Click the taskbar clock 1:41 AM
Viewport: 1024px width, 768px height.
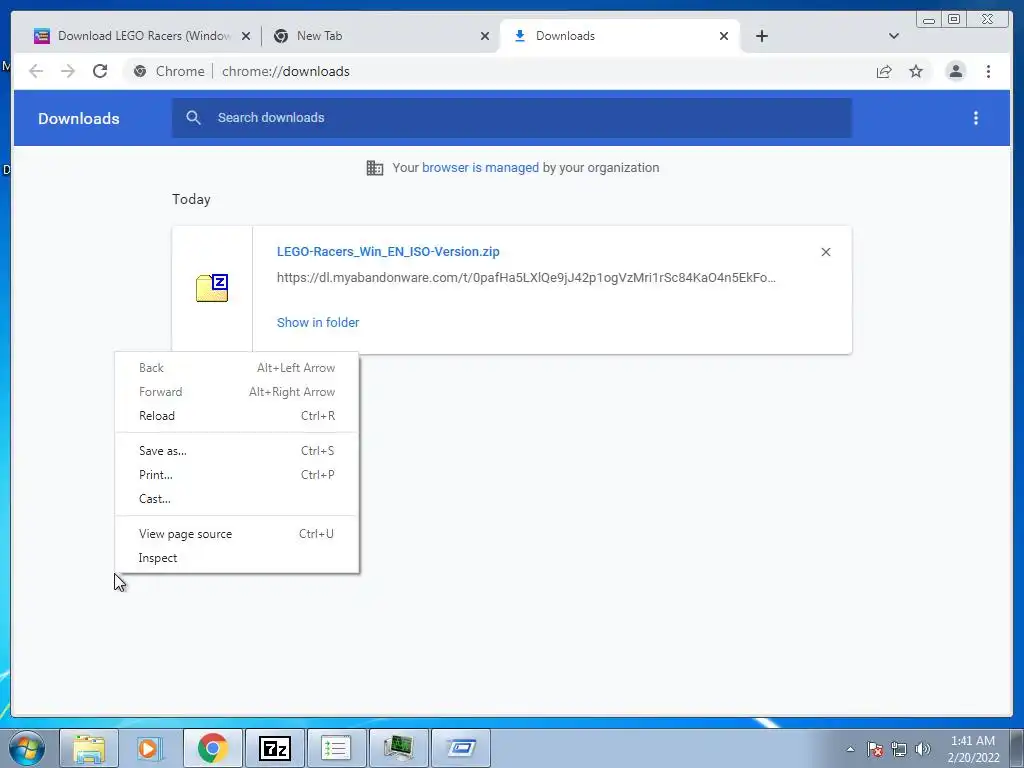(x=973, y=749)
